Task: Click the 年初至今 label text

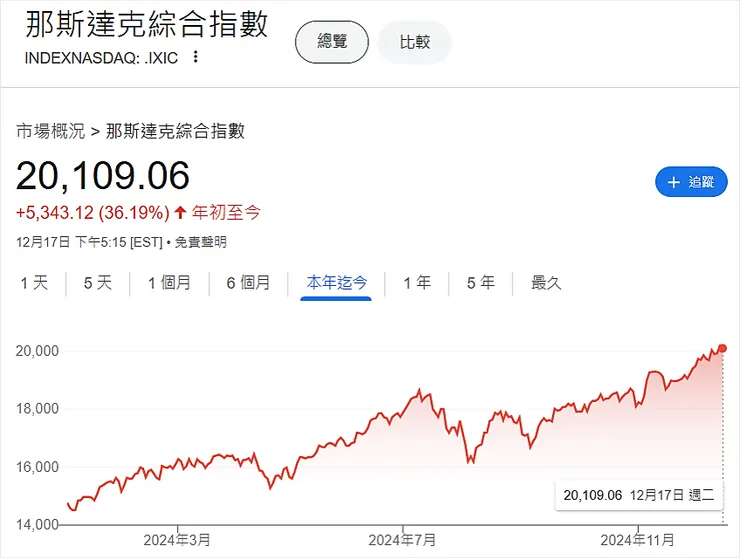Action: [226, 212]
